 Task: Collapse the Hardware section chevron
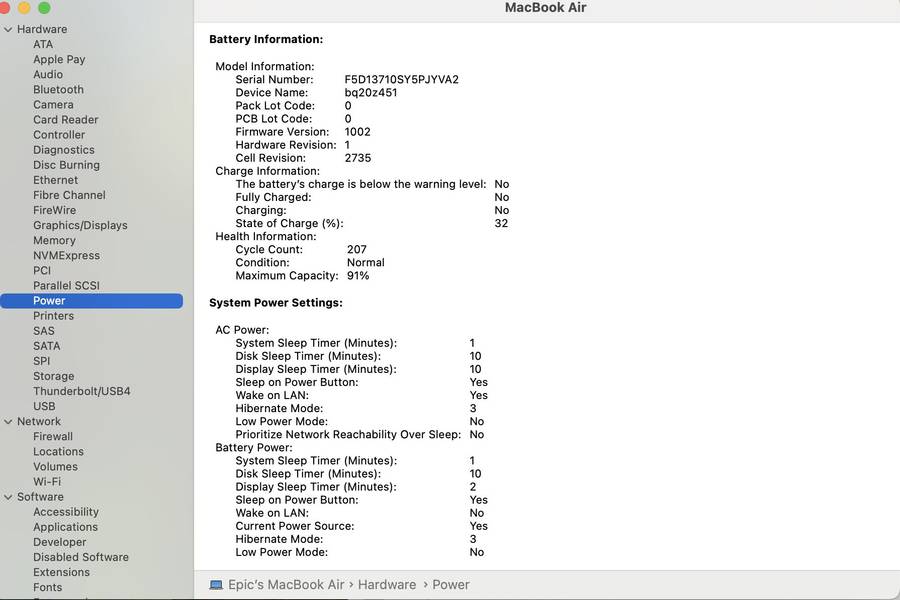[x=8, y=30]
